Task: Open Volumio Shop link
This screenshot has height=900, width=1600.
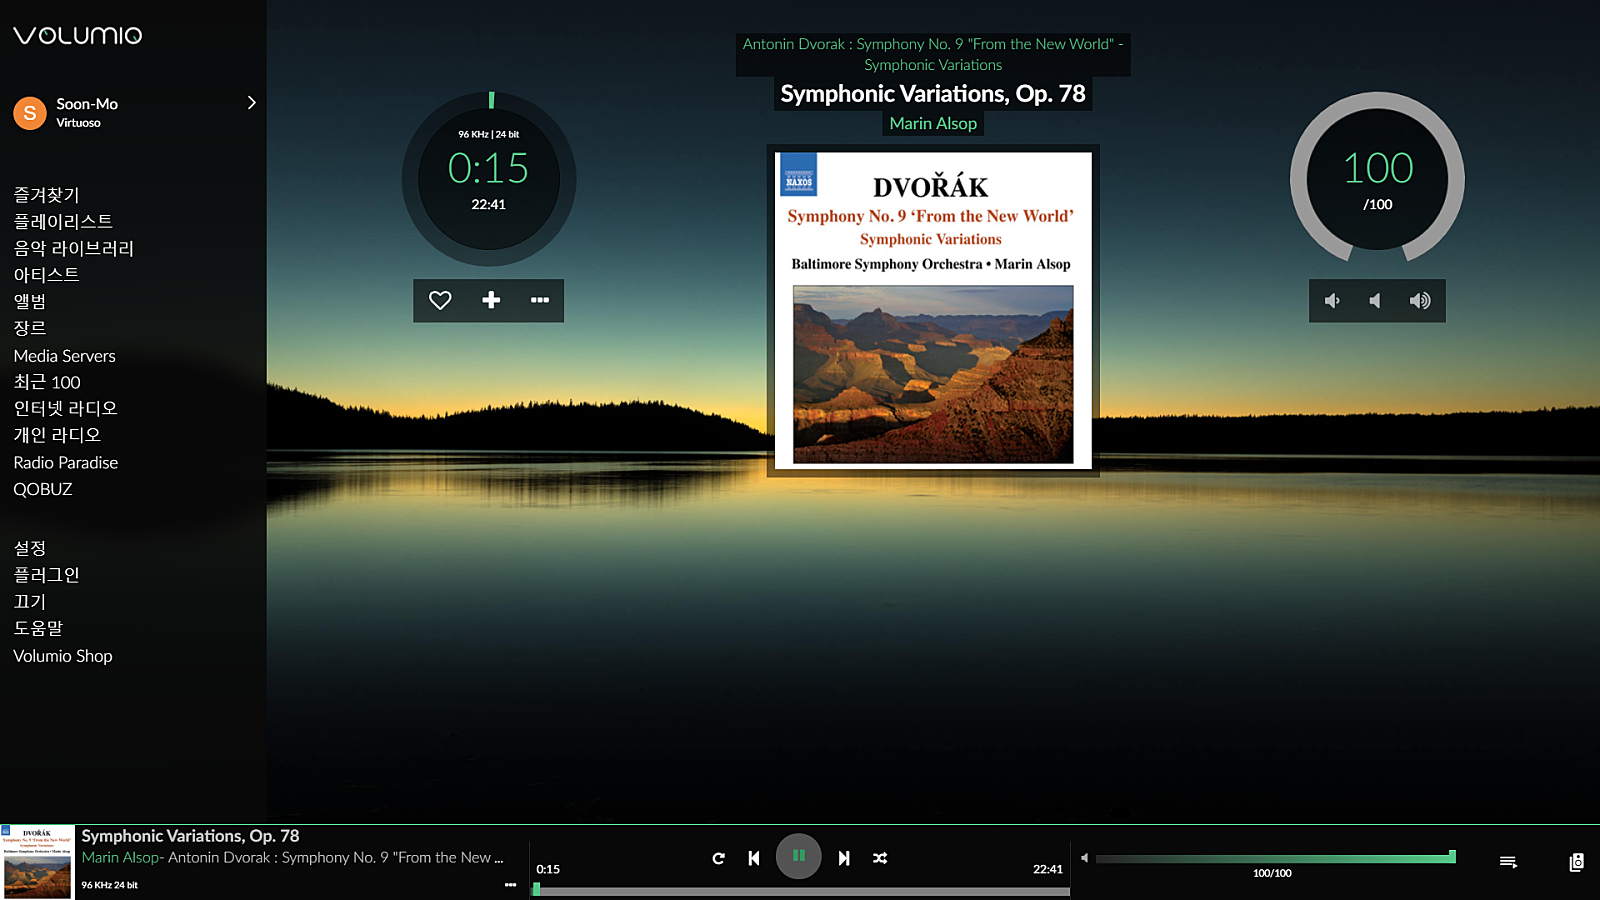Action: tap(63, 656)
